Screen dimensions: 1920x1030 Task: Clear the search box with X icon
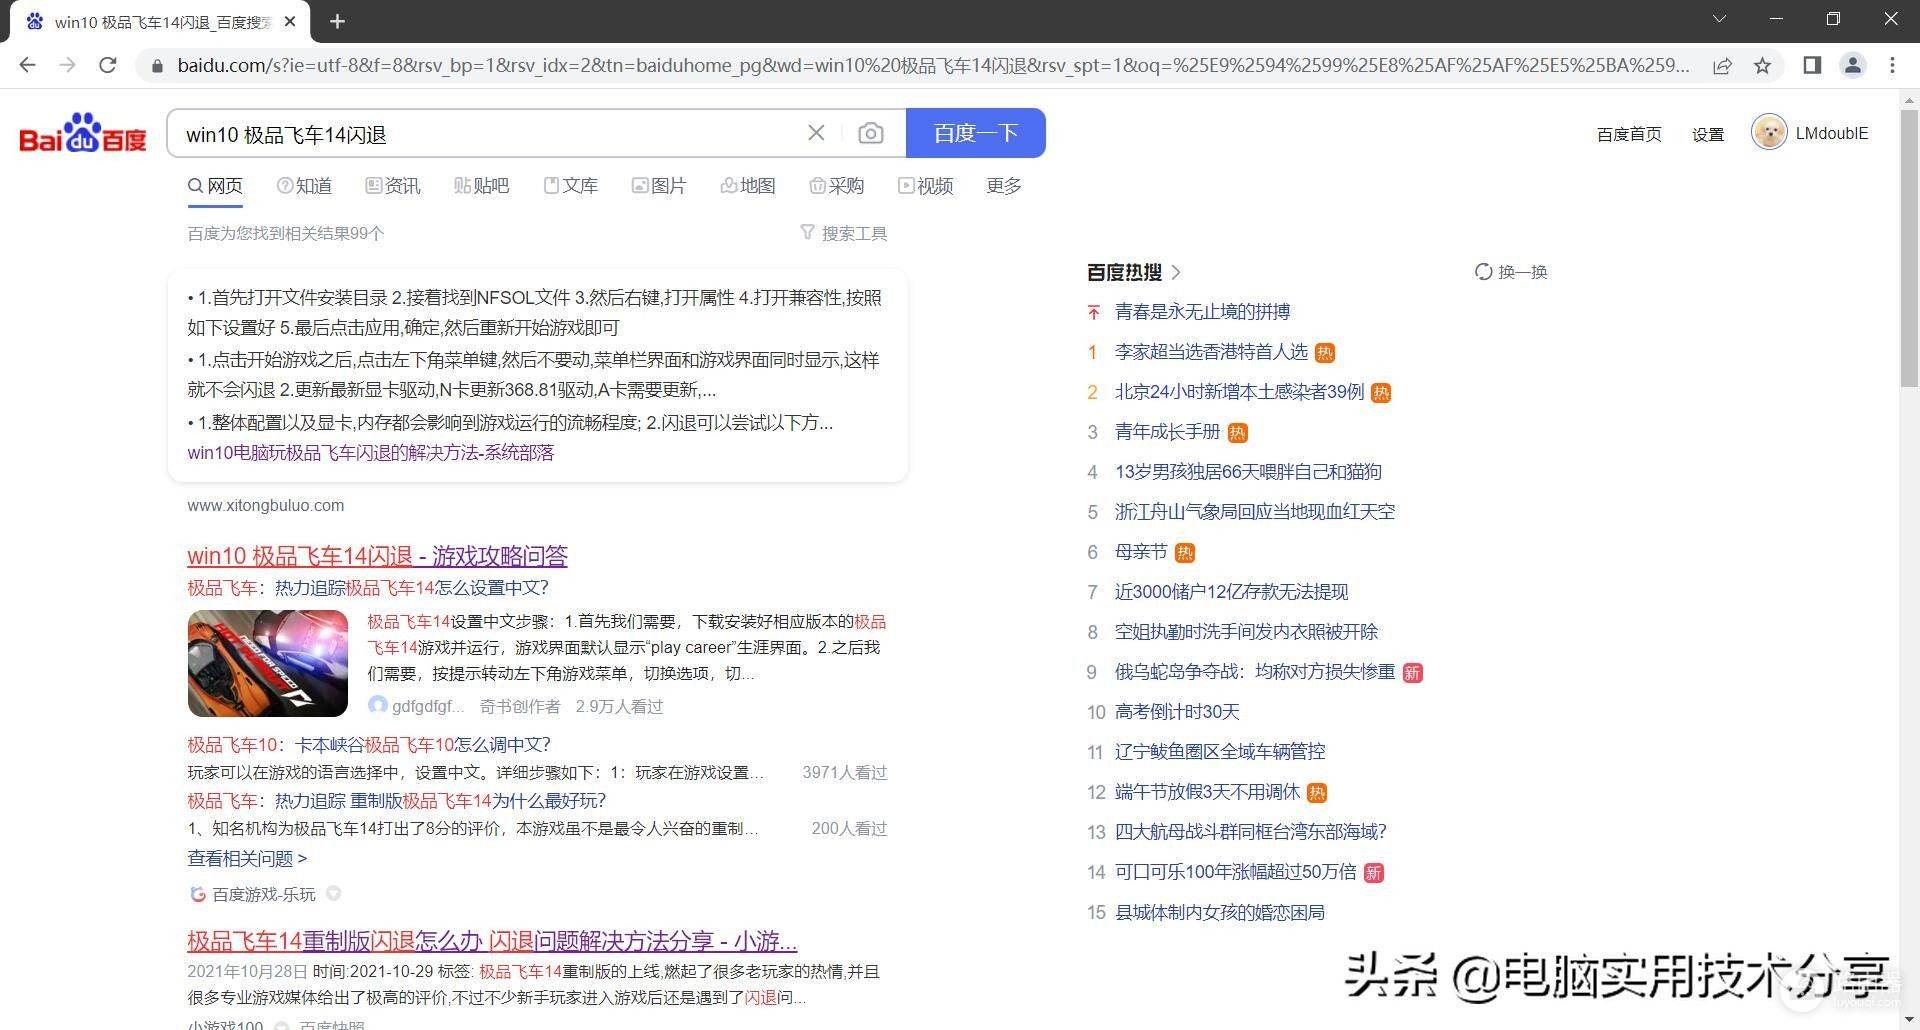pyautogui.click(x=816, y=133)
